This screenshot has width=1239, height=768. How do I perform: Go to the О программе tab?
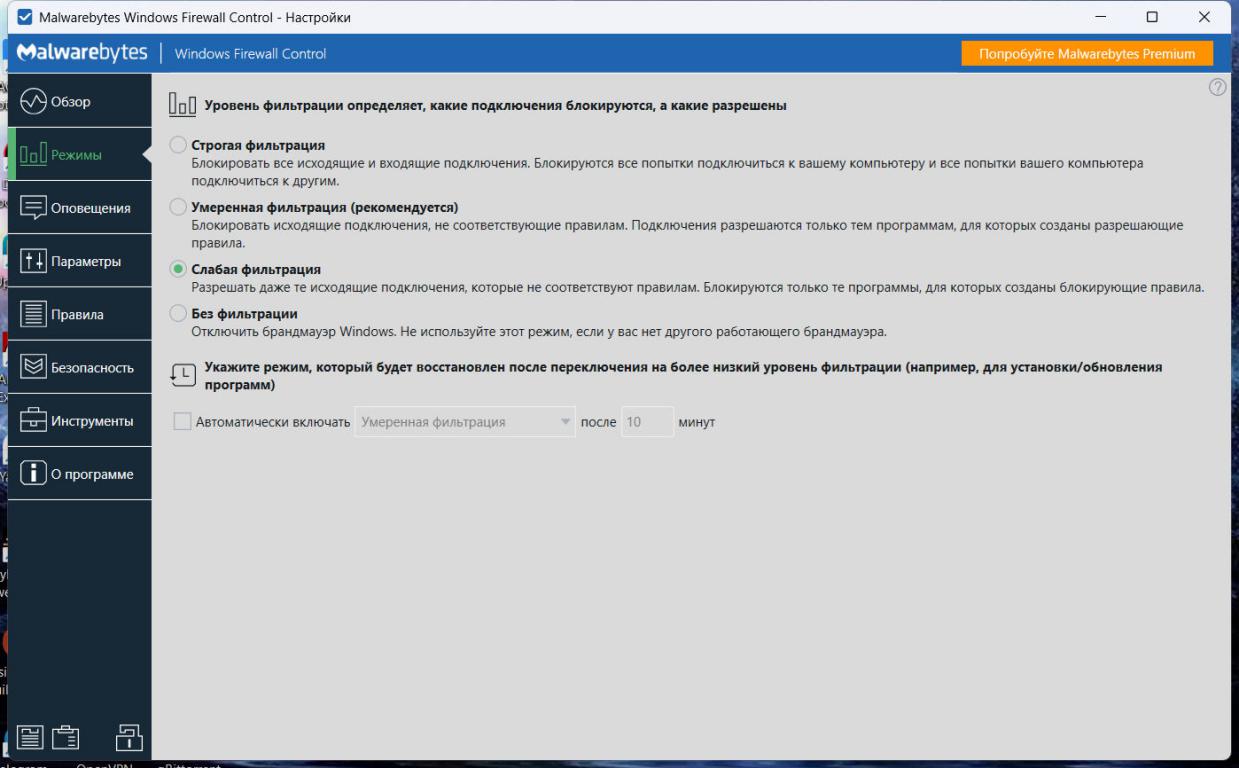coord(79,473)
